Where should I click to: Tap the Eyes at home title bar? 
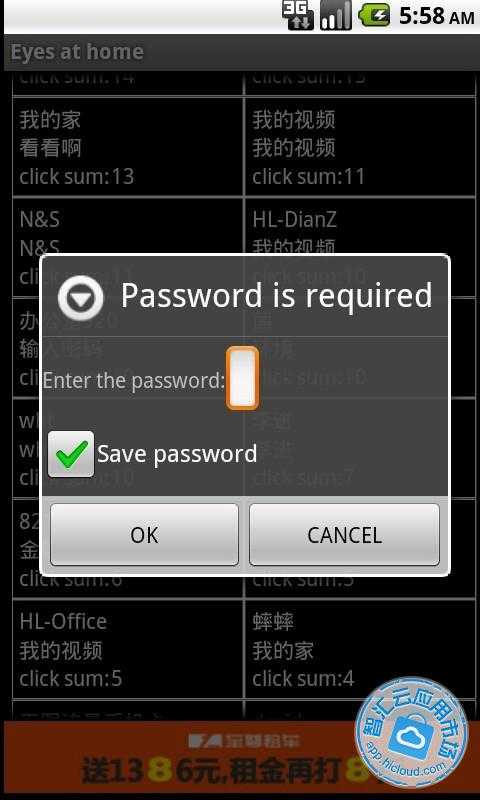(240, 52)
